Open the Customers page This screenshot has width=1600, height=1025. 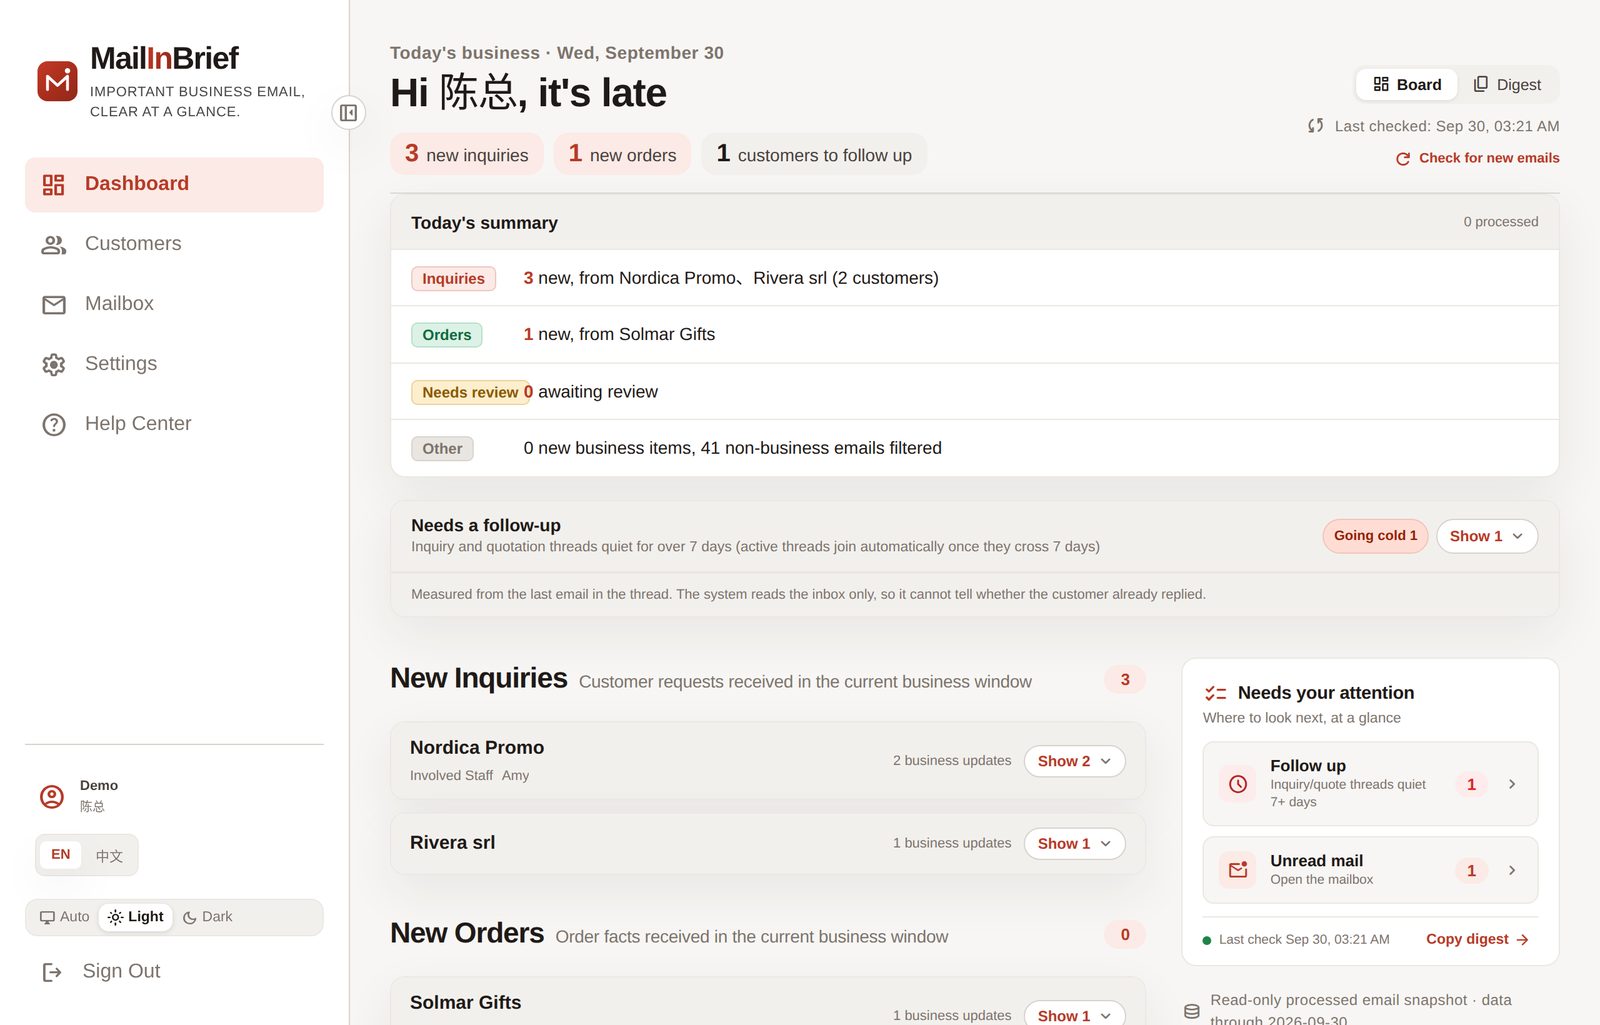[174, 245]
